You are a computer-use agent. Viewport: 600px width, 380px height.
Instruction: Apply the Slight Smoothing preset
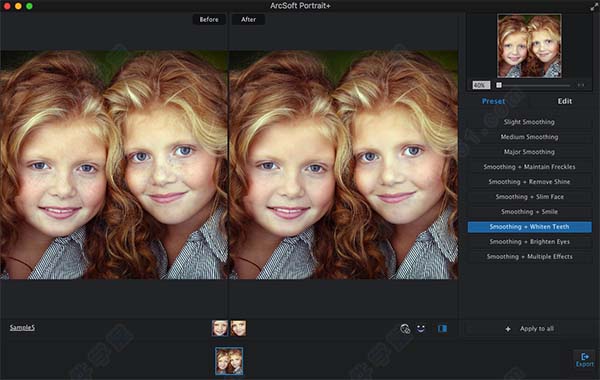(x=529, y=122)
